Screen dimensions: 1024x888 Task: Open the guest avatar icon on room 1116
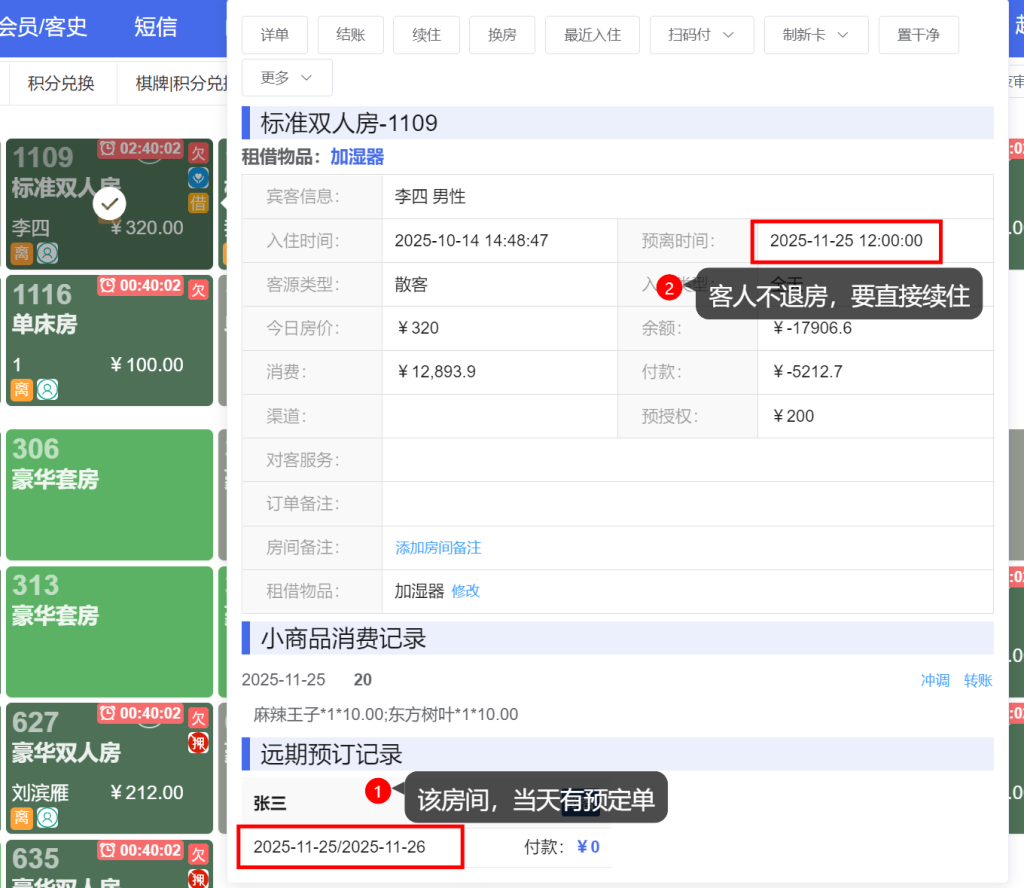coord(47,390)
